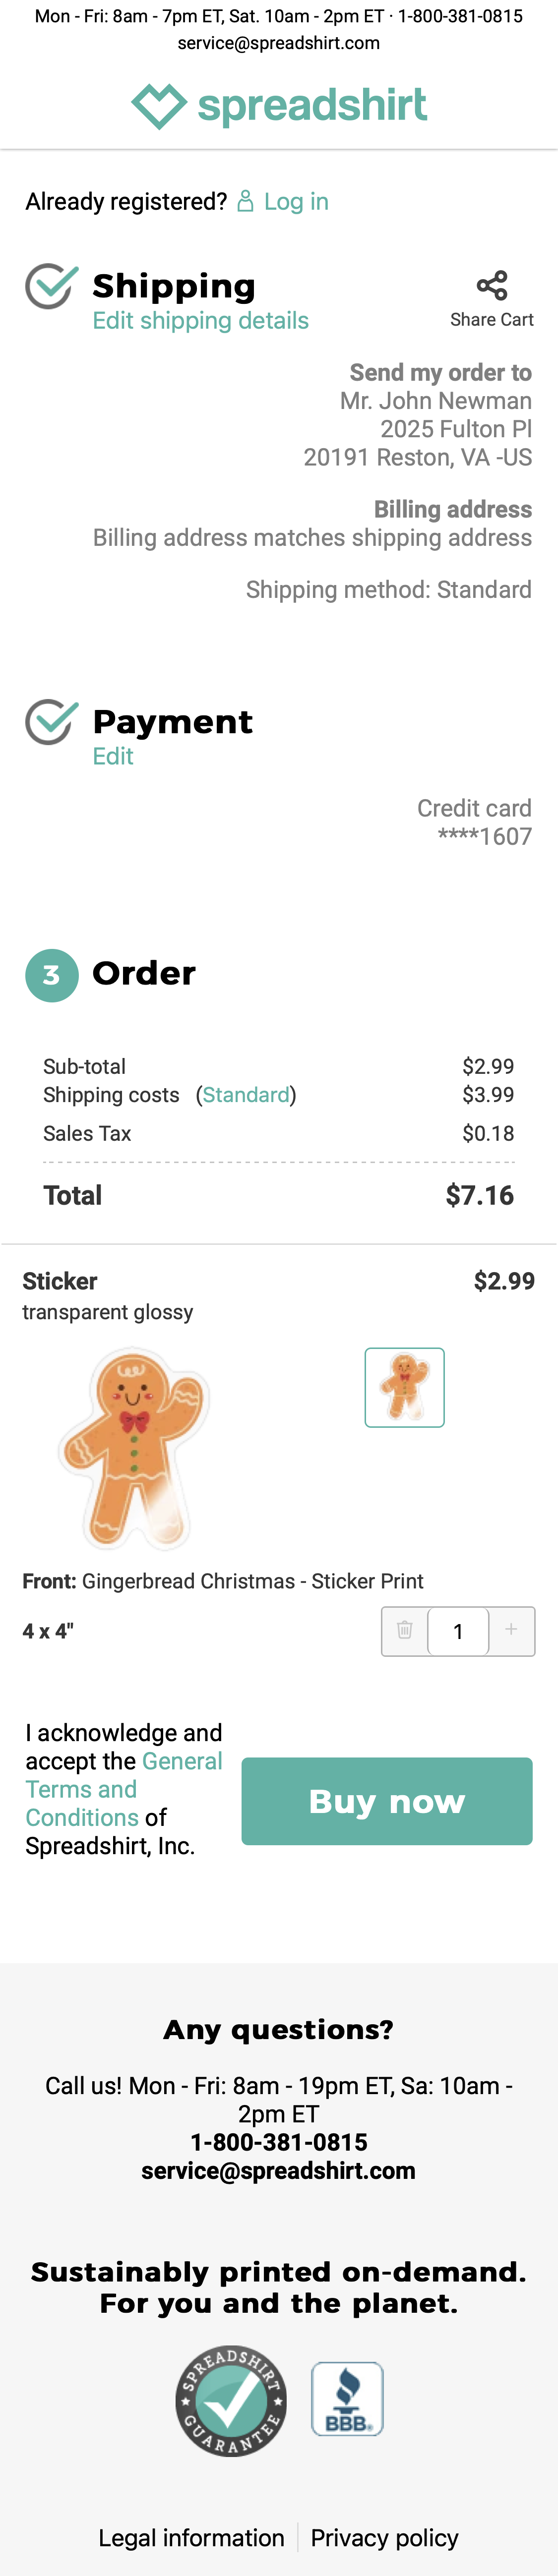
Task: Edit the saved payment method
Action: tap(113, 757)
